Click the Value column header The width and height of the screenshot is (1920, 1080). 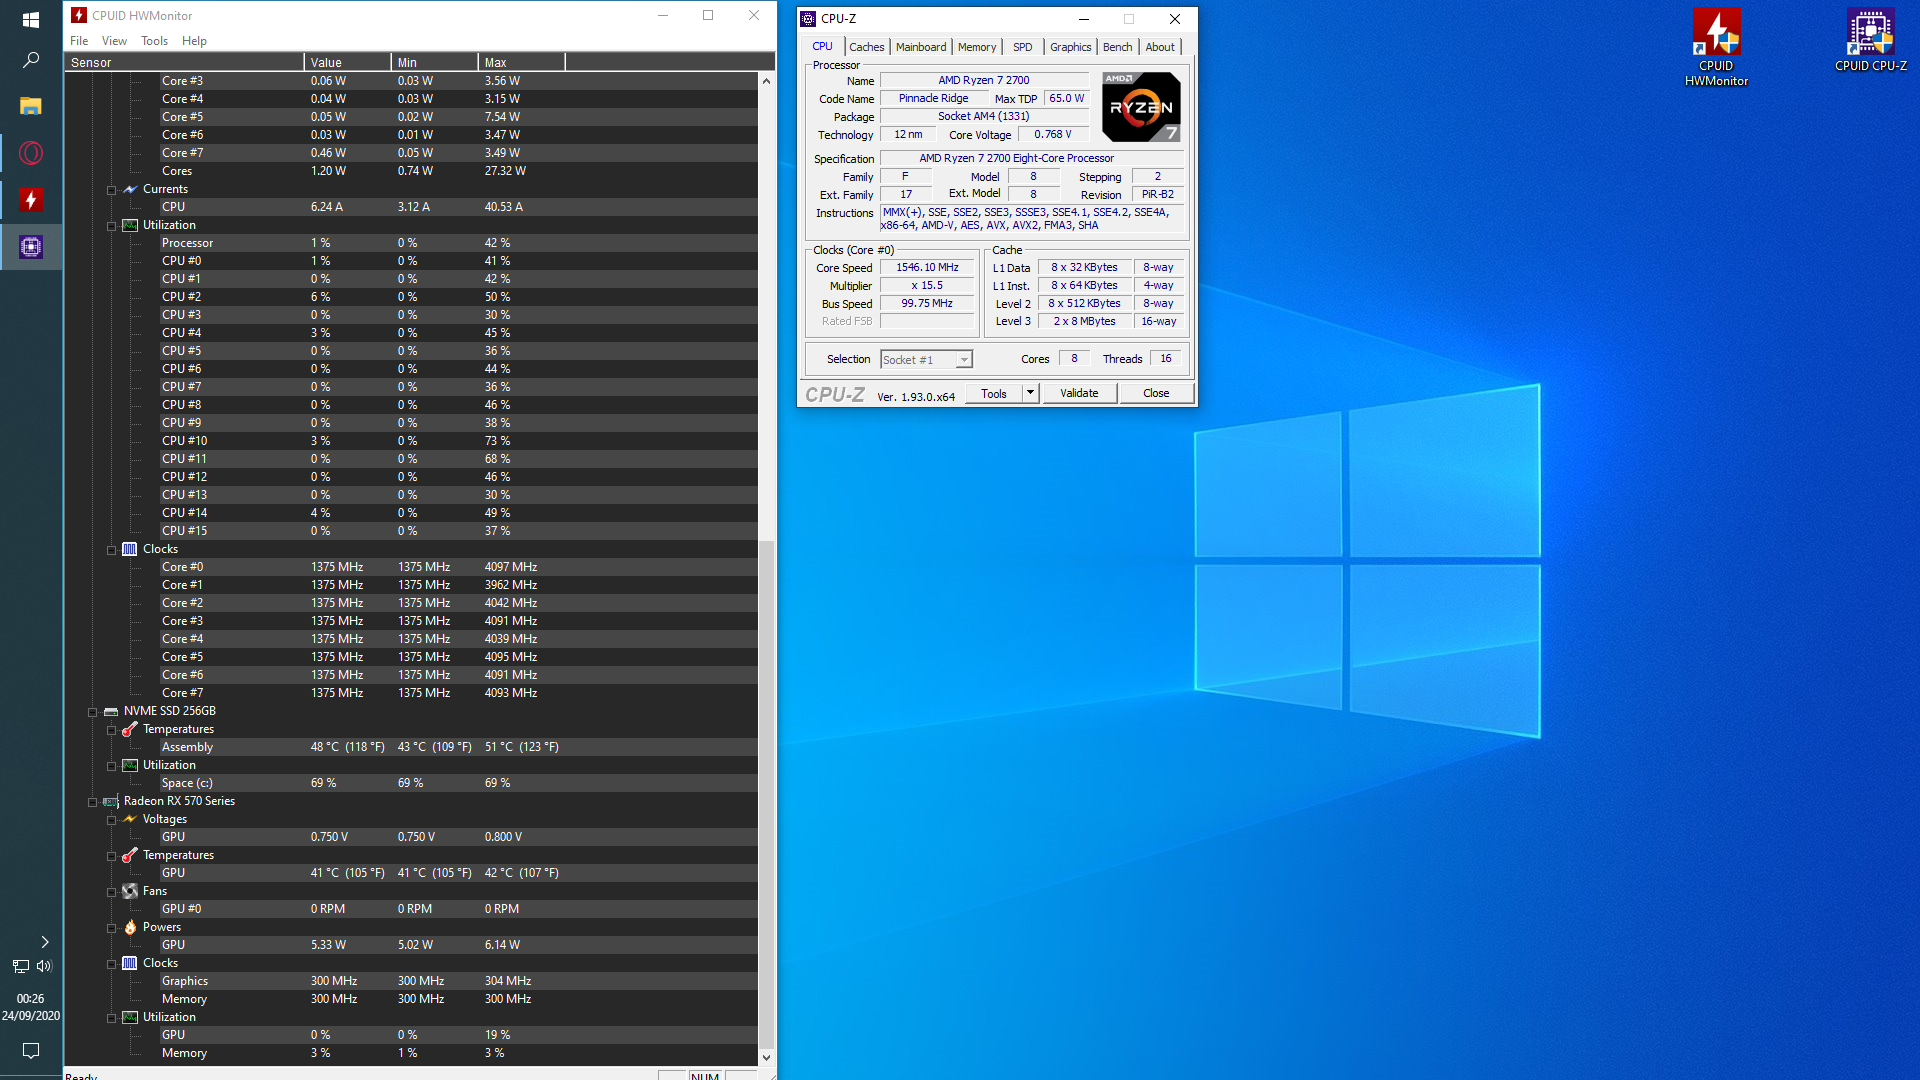pos(347,62)
